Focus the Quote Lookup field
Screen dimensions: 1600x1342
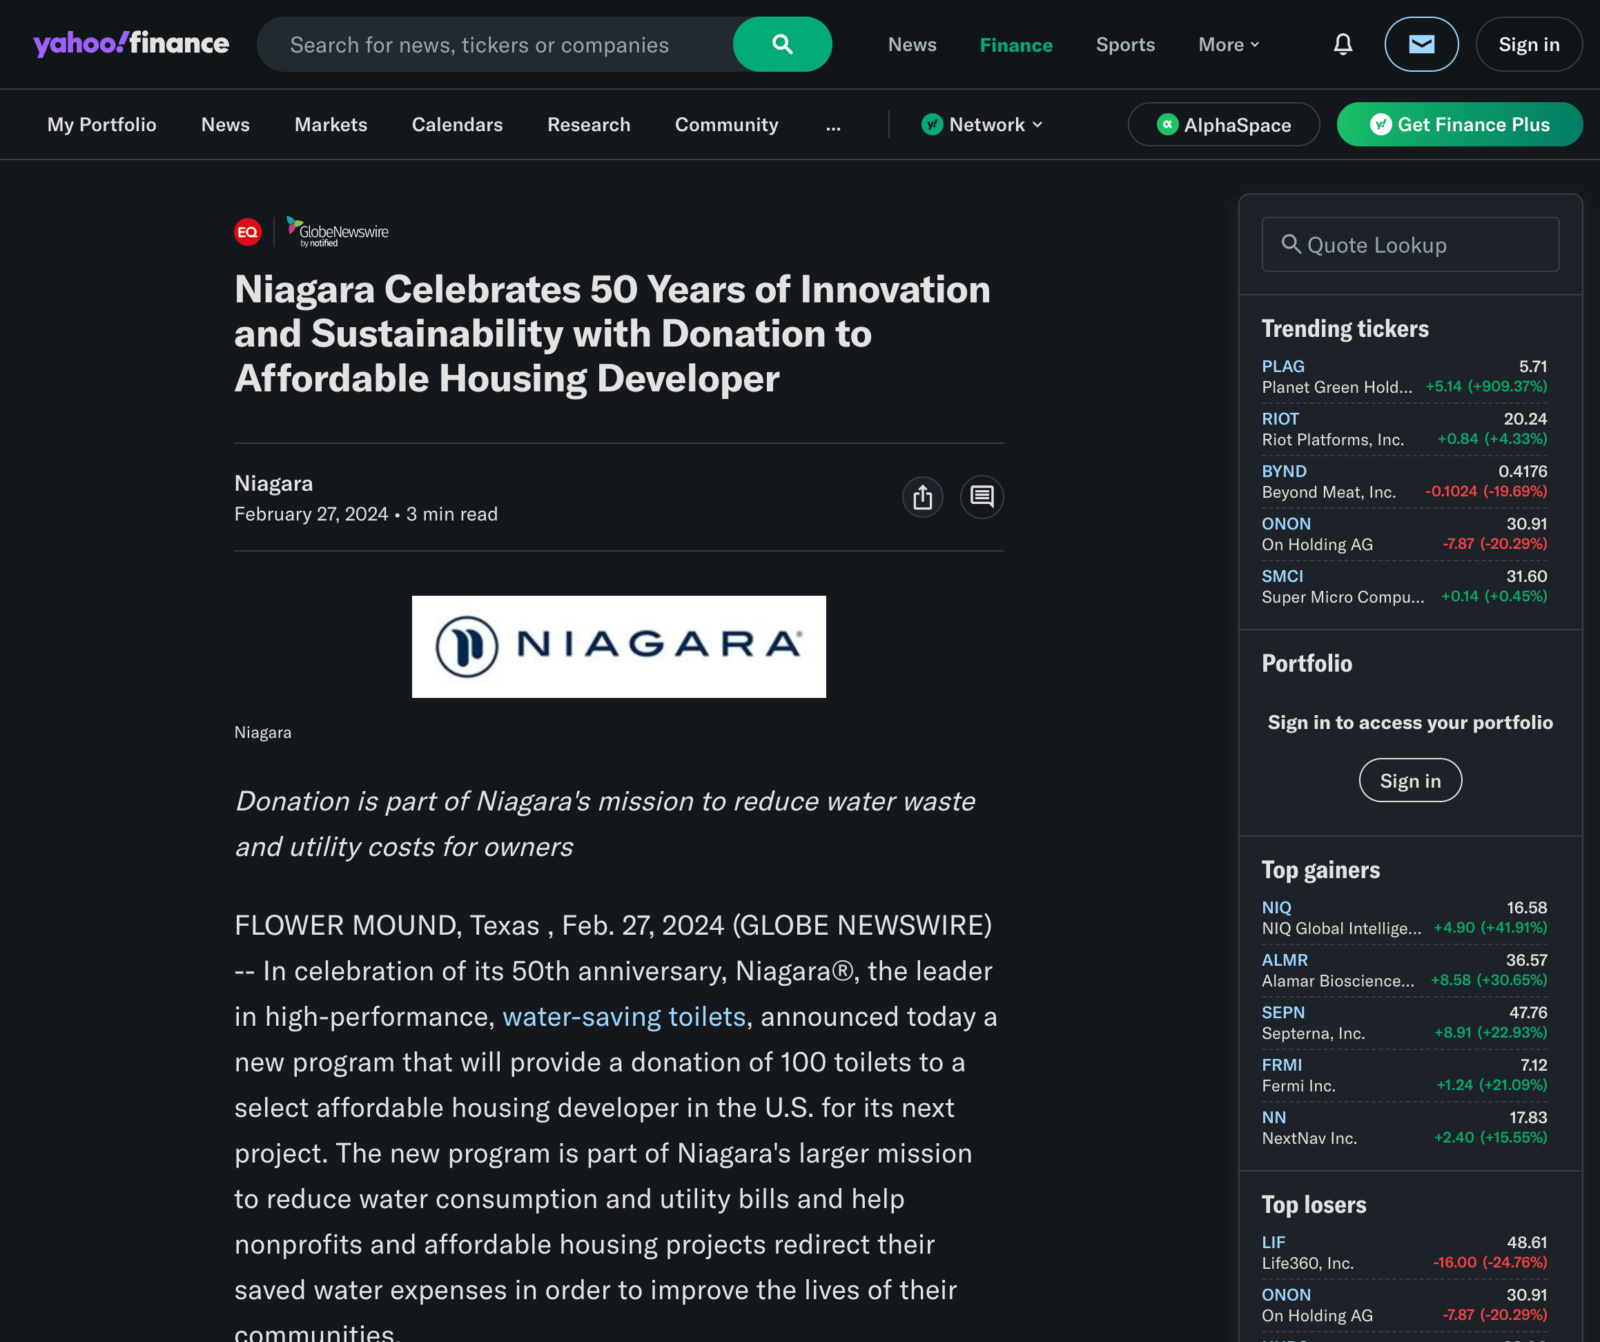click(1410, 245)
